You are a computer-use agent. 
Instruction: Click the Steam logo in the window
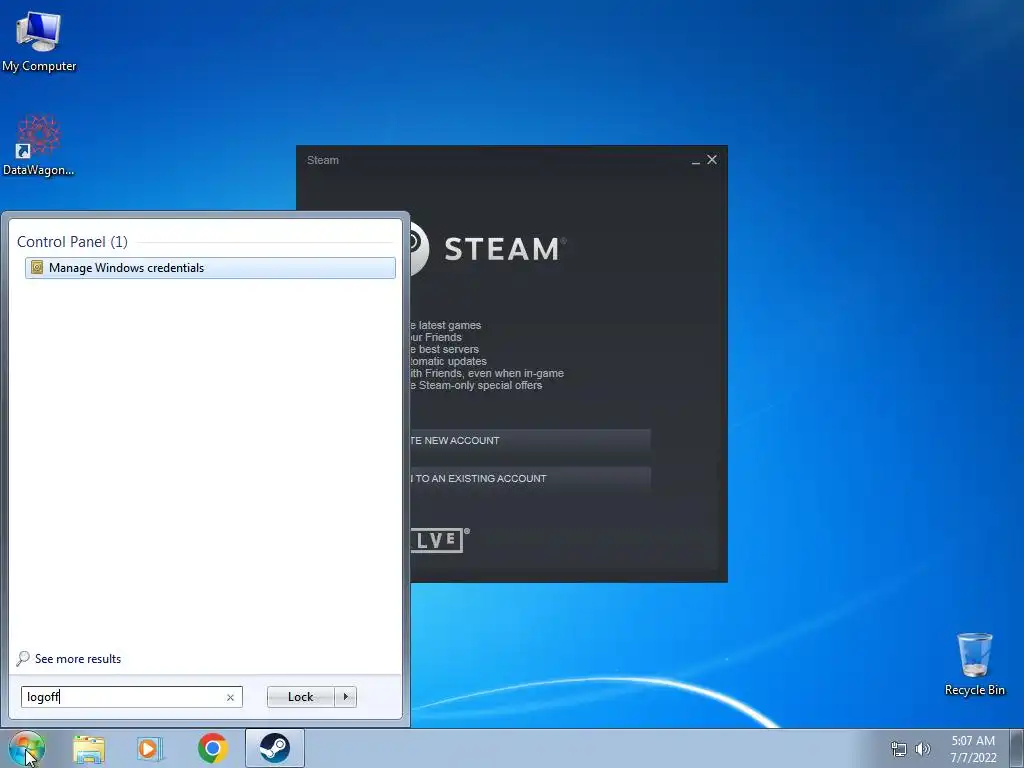tap(488, 249)
